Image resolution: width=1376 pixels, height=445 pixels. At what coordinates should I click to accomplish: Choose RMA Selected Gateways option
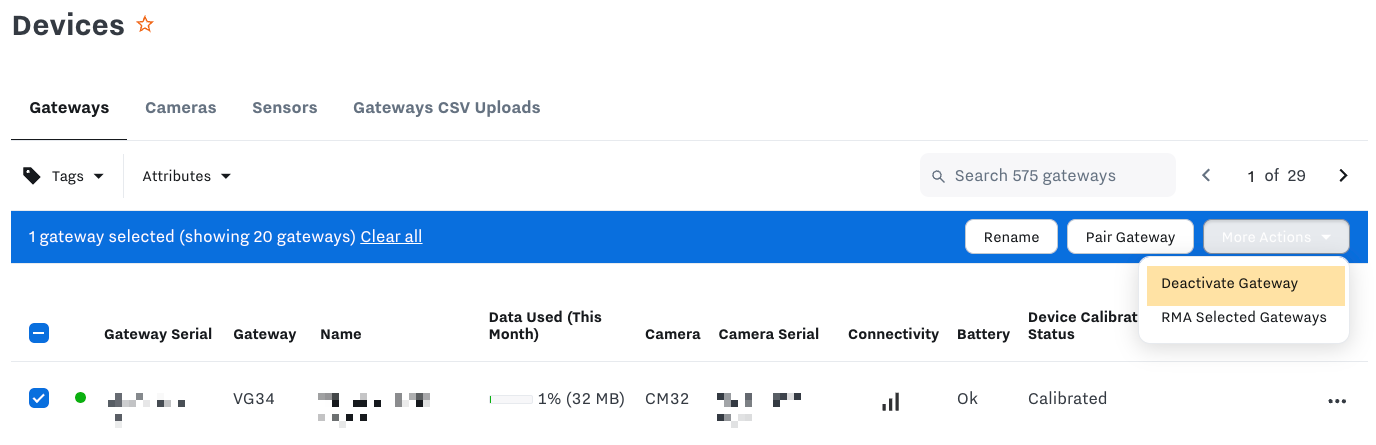[1243, 318]
